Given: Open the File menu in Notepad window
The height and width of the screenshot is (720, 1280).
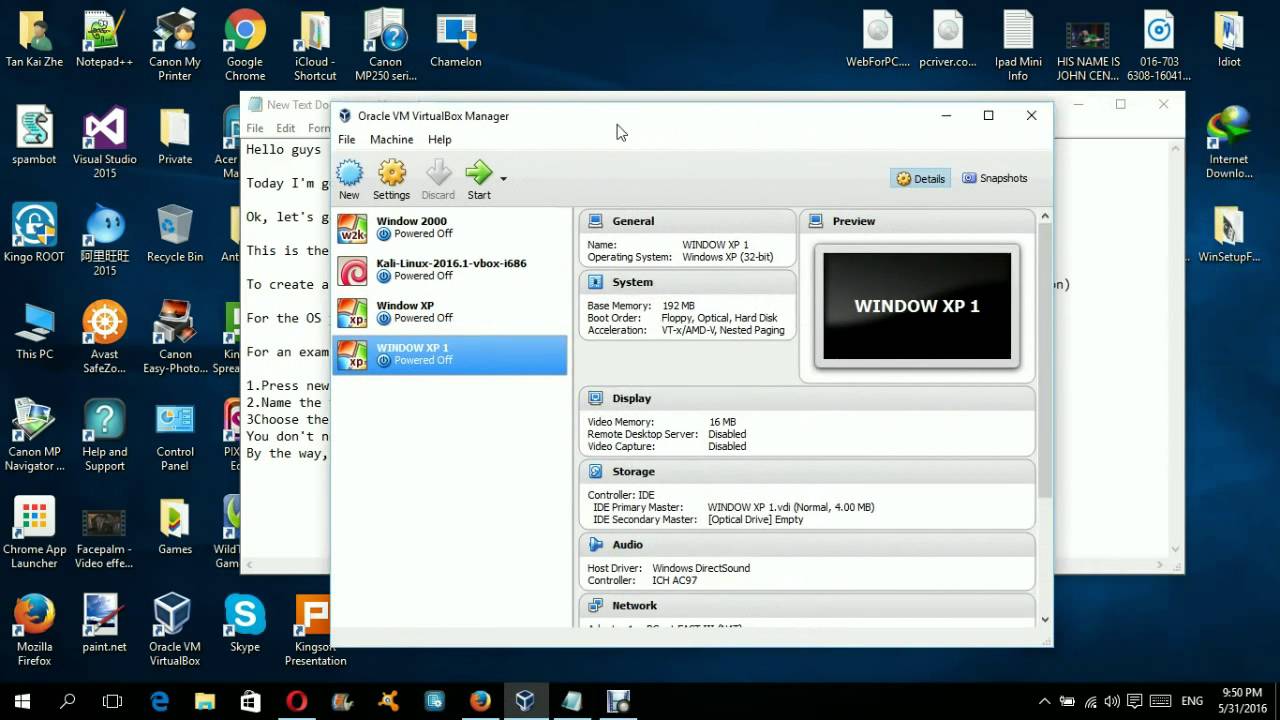Looking at the screenshot, I should coord(255,128).
